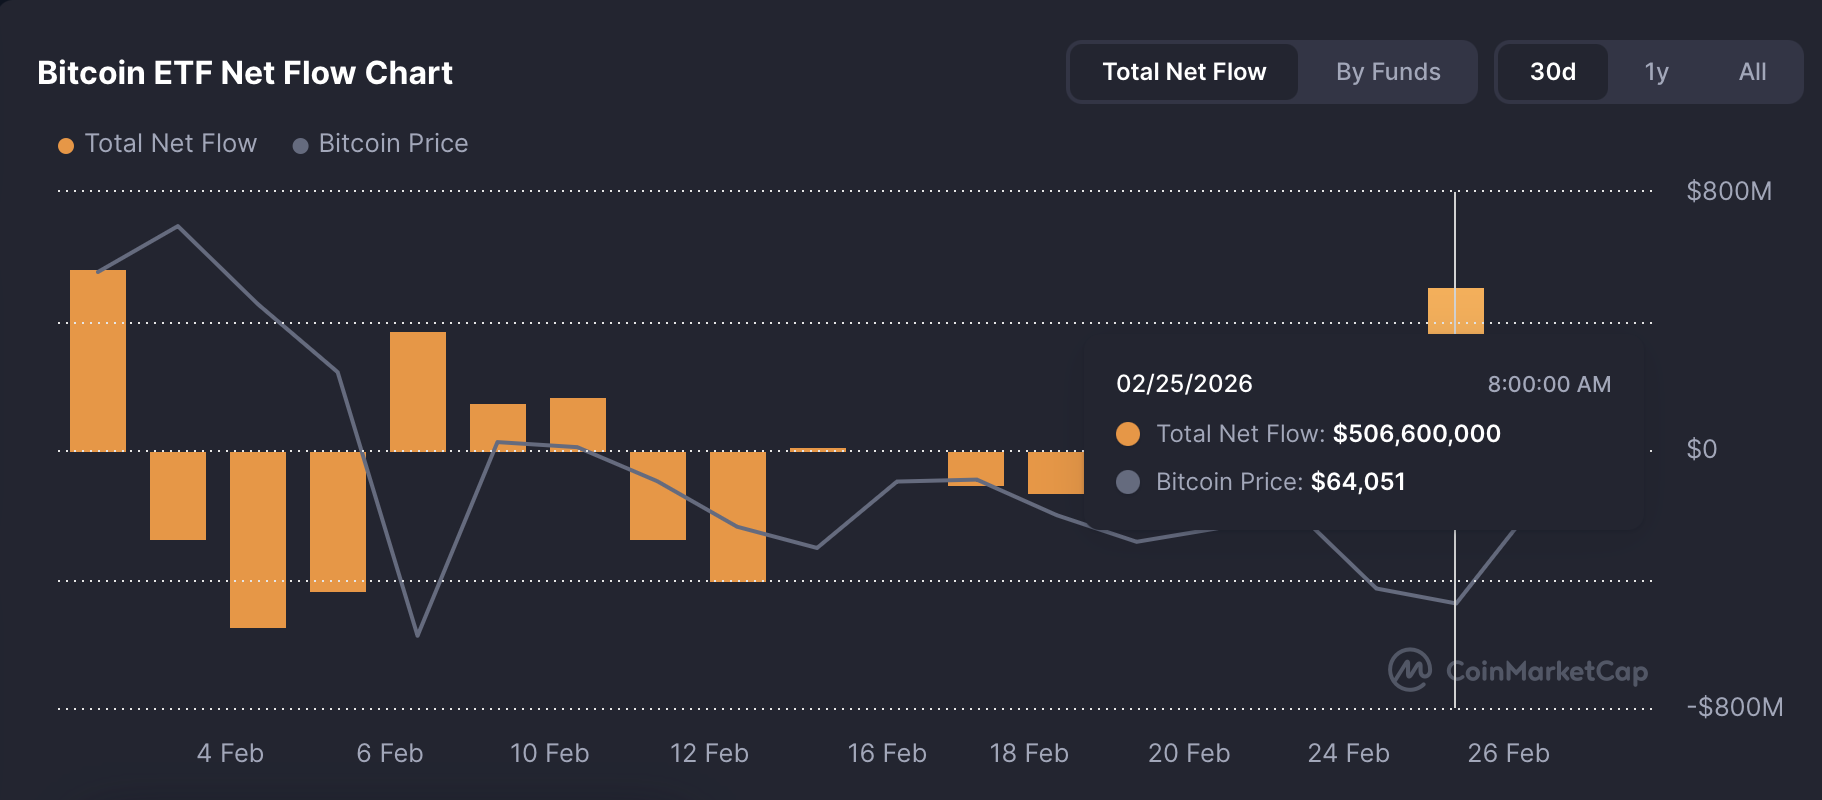Click the gray dot in the tooltip
The width and height of the screenshot is (1822, 800).
click(1128, 482)
